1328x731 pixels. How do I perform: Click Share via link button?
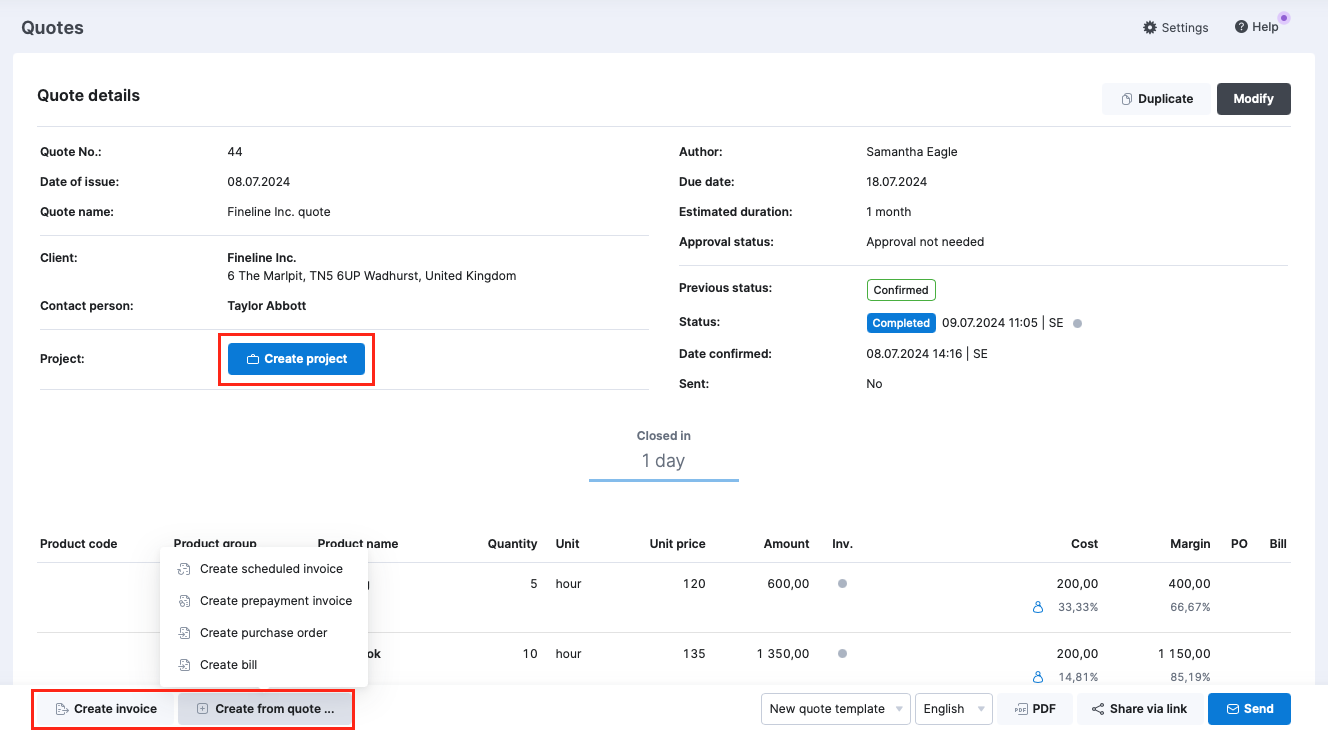1139,709
